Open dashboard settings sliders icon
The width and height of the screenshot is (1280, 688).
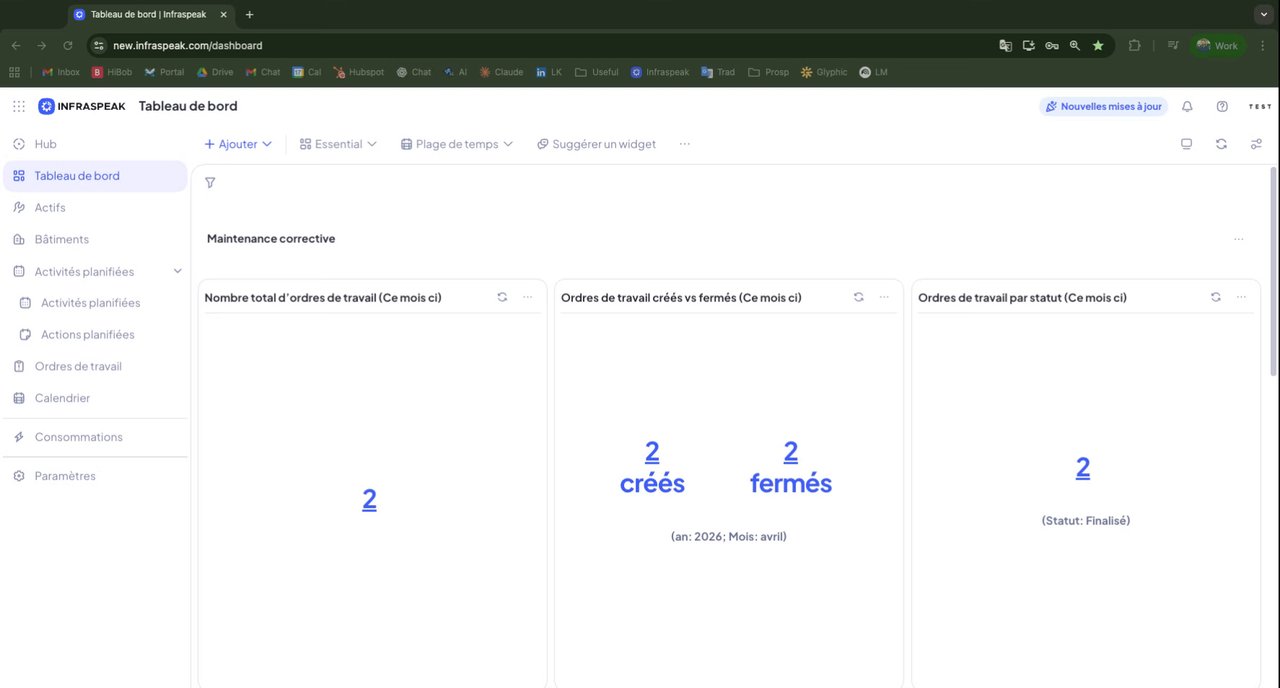click(x=1256, y=144)
